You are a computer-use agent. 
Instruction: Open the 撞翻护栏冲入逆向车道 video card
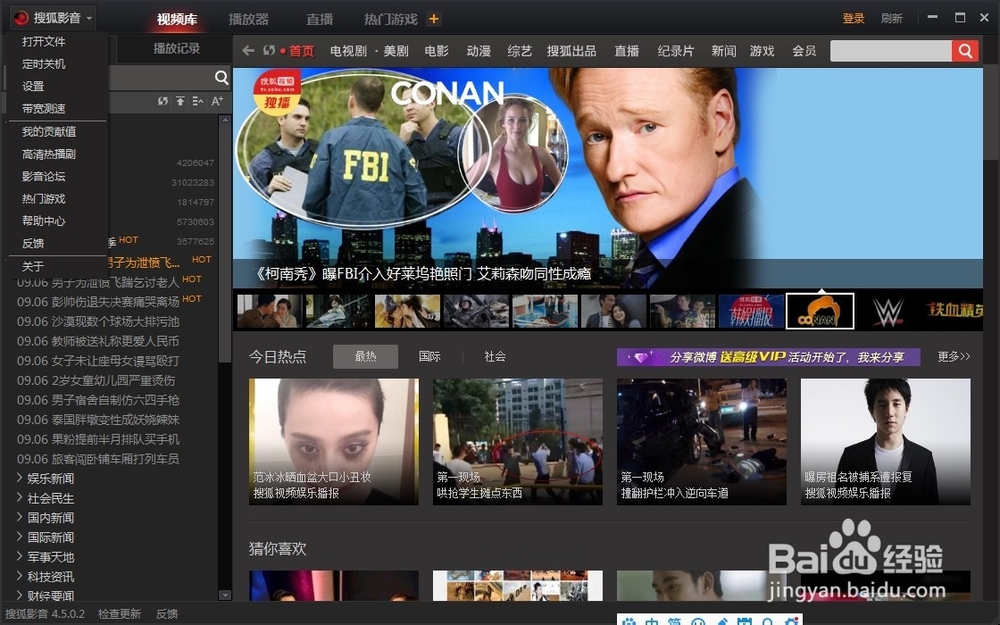click(702, 441)
